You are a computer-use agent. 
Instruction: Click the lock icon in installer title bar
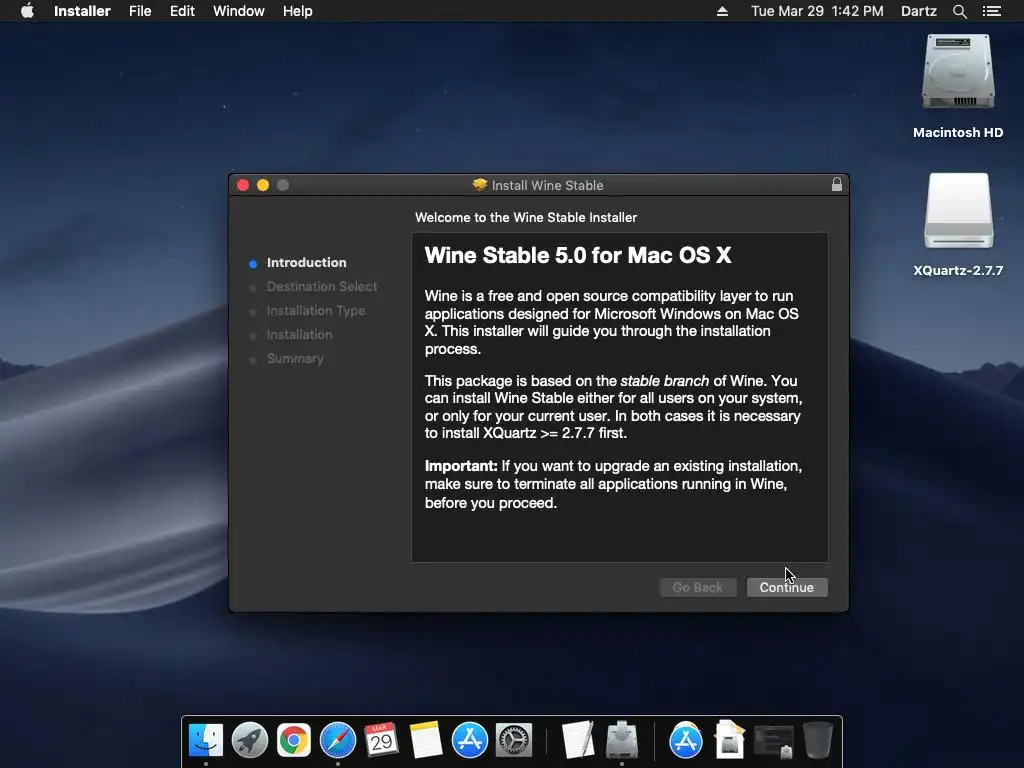(x=837, y=185)
